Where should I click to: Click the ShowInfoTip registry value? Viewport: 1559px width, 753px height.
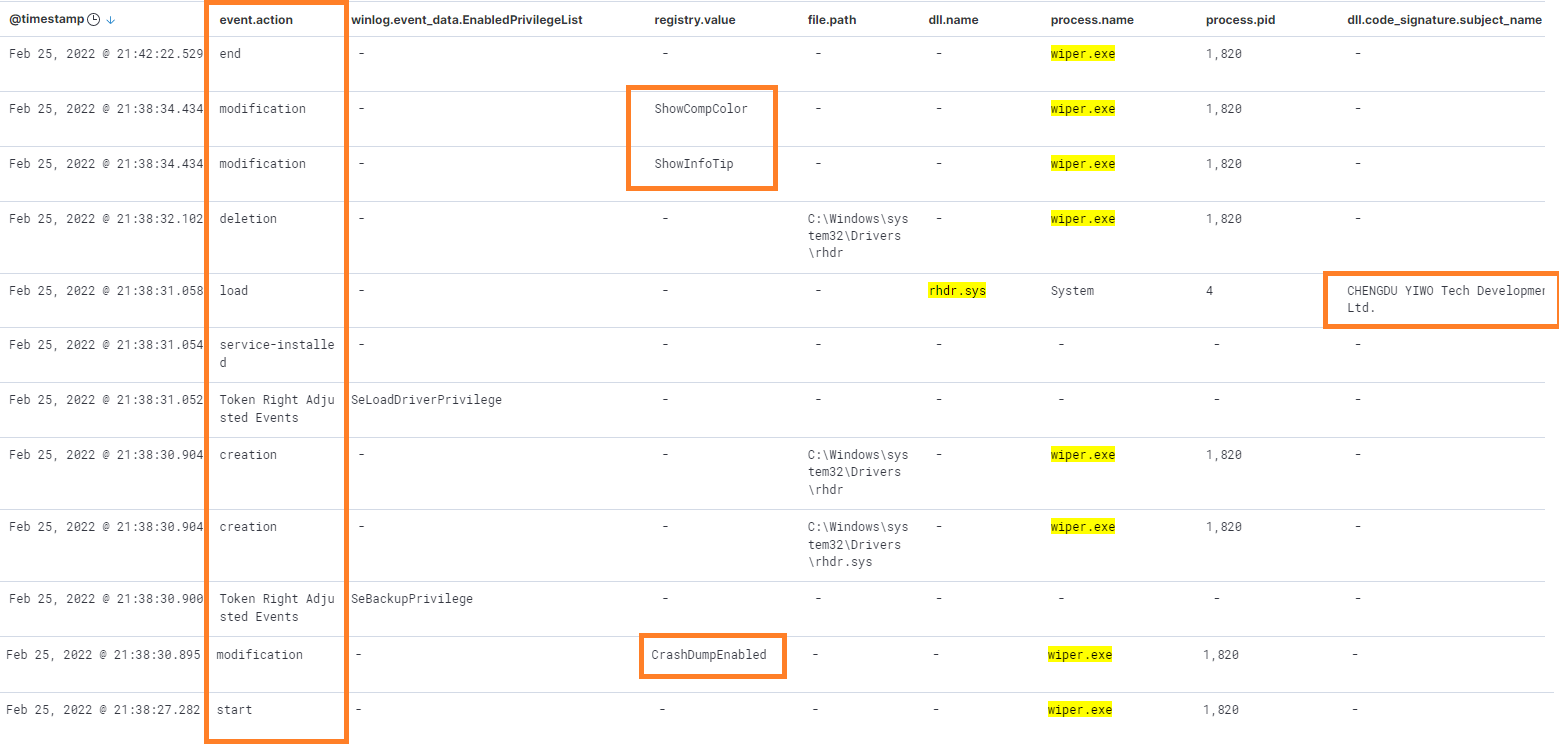694,164
